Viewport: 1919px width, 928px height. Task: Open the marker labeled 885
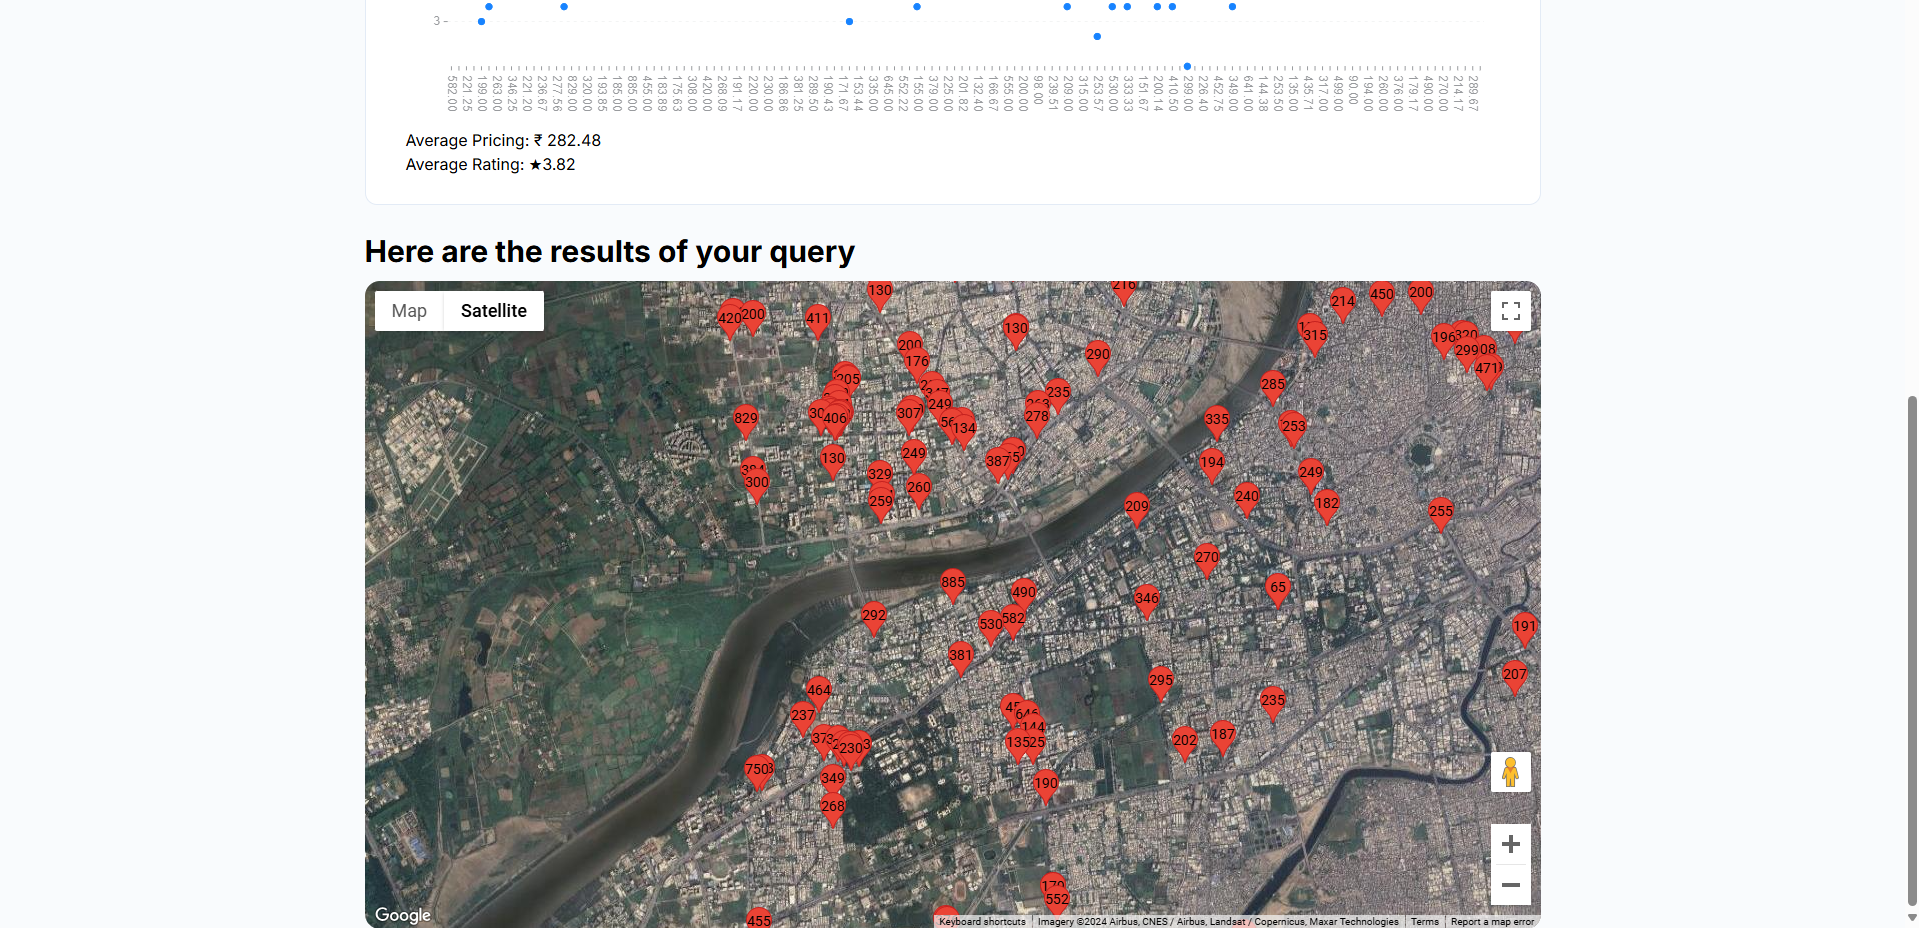953,588
